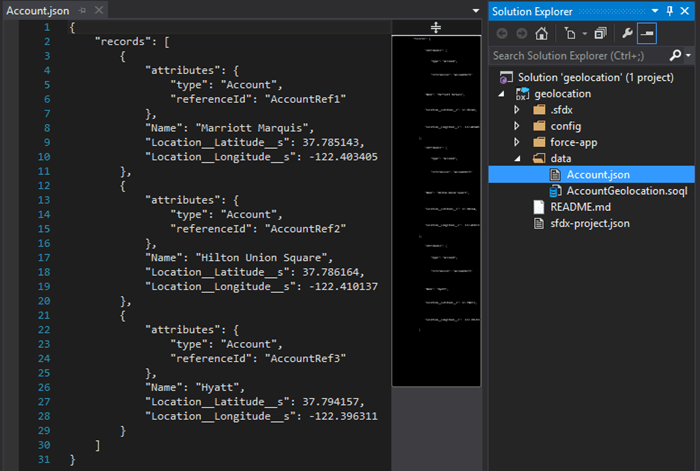The width and height of the screenshot is (700, 471).
Task: Click "AccountRef2" value on line 15
Action: 305,229
